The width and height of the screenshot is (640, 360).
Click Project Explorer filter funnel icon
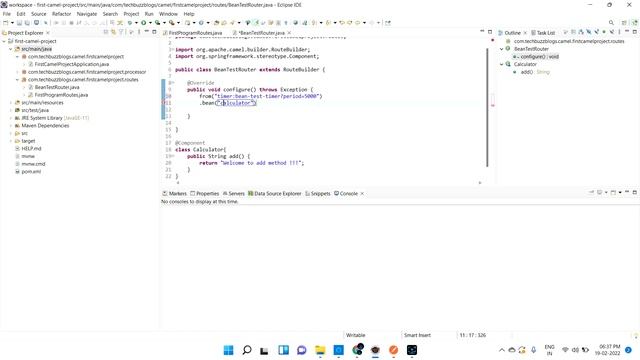121,32
